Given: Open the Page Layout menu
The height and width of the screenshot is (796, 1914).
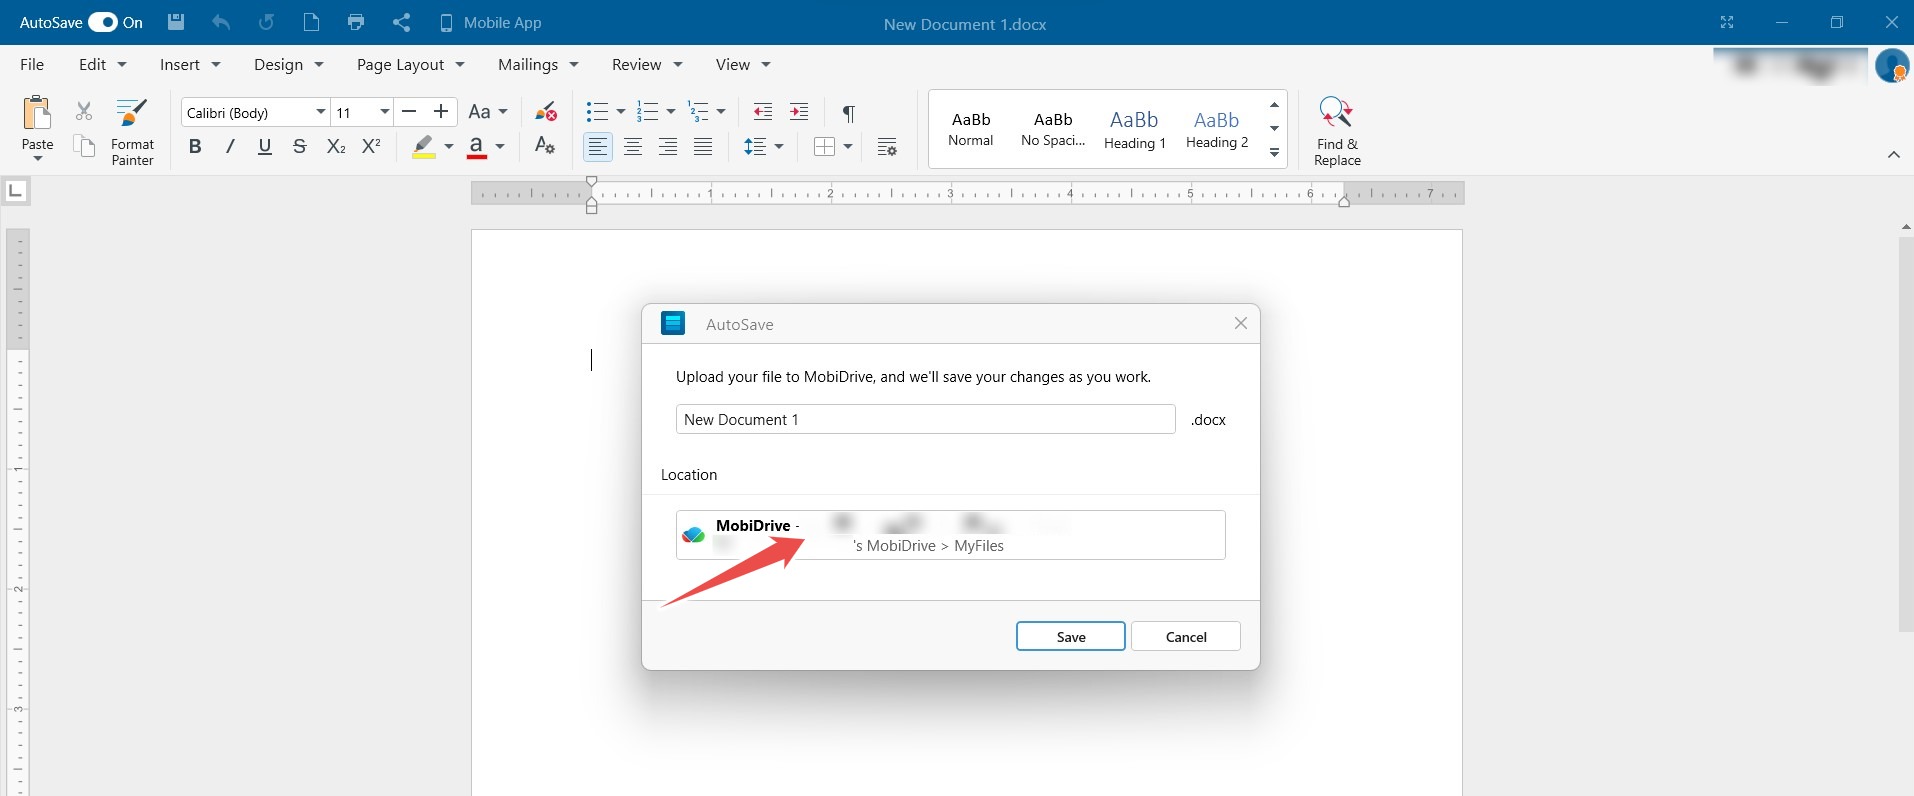Looking at the screenshot, I should click(x=411, y=64).
